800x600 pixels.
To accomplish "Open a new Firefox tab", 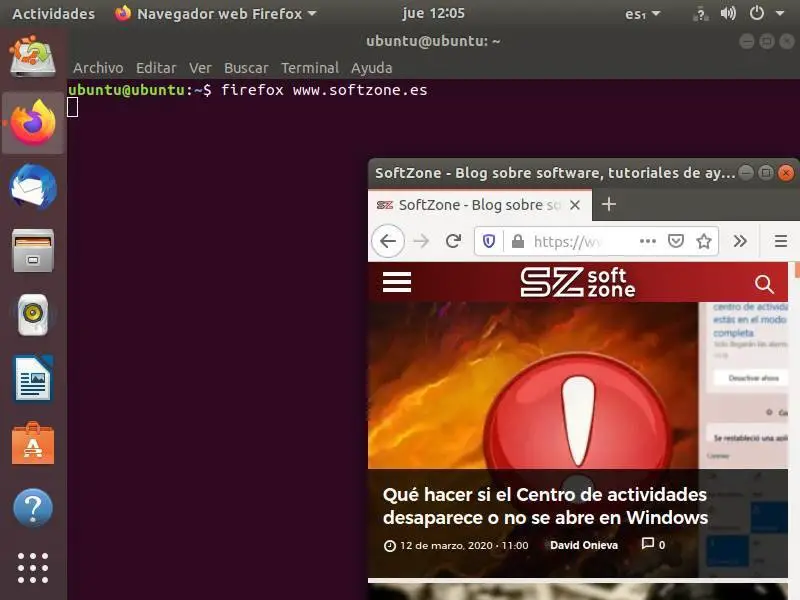I will (x=609, y=205).
